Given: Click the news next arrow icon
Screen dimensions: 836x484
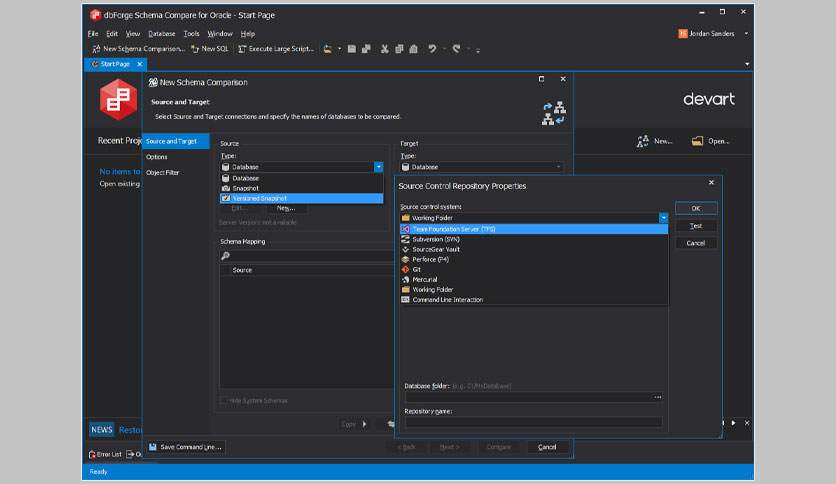Looking at the screenshot, I should coord(734,423).
